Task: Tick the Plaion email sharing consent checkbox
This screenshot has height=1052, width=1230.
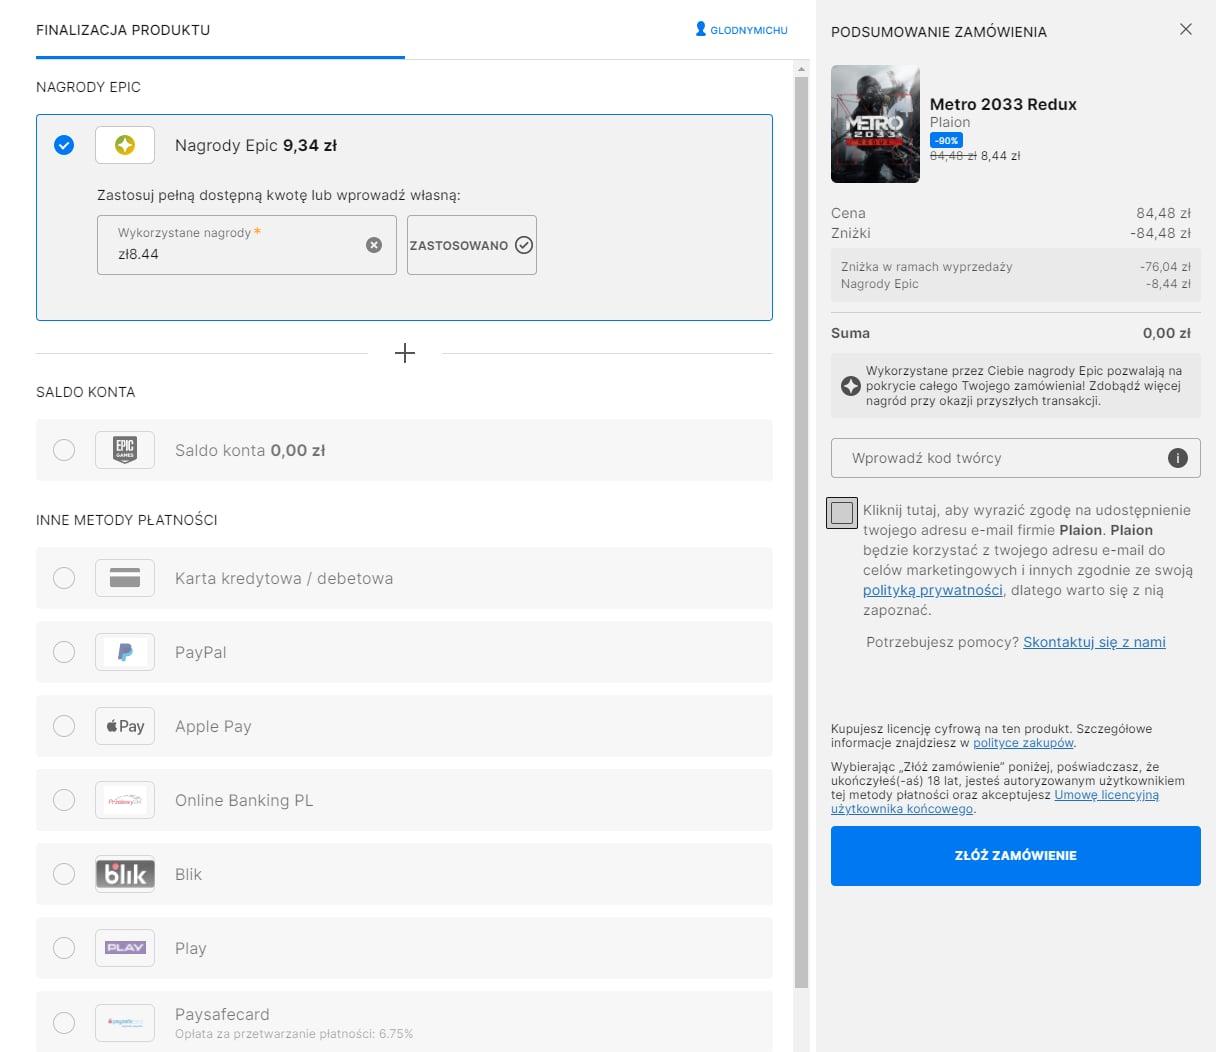Action: coord(842,513)
